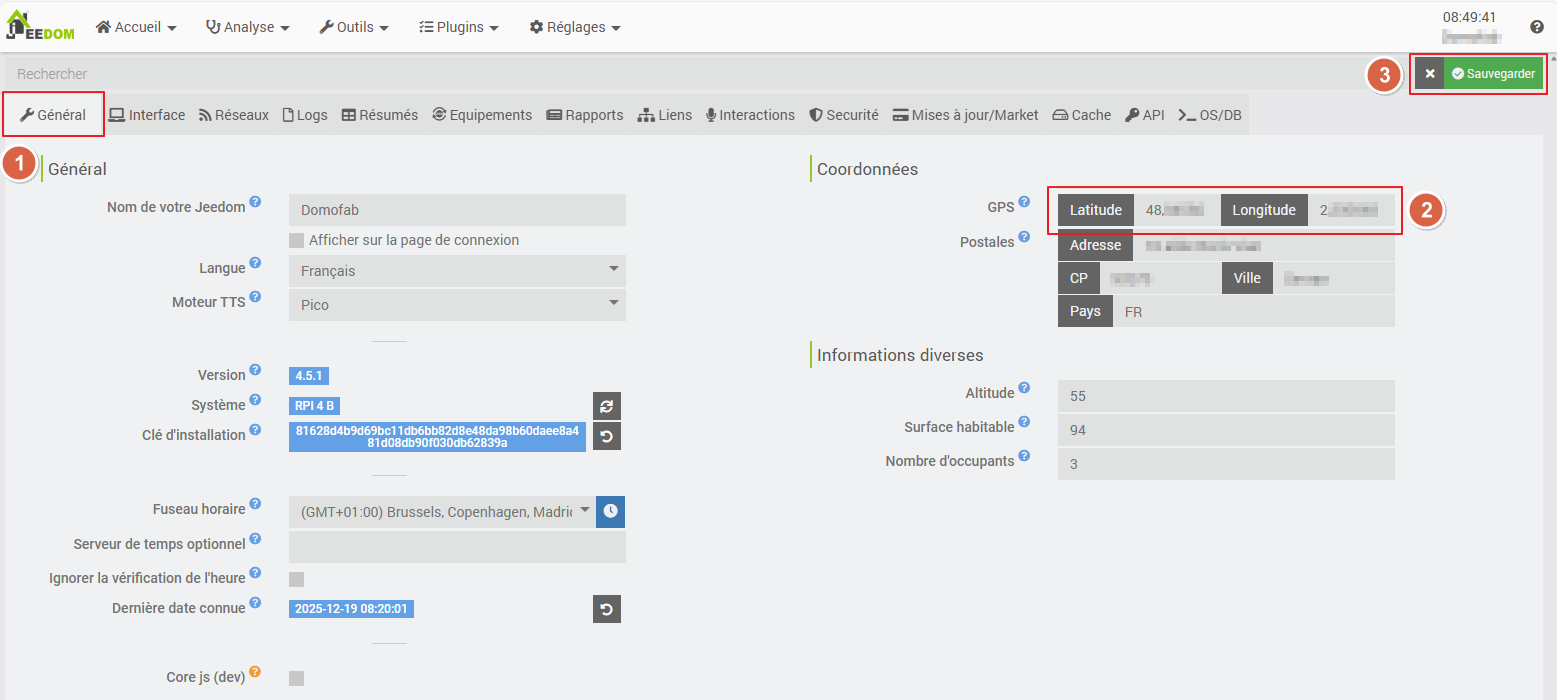Click the Nom de votre Jeedom field
This screenshot has width=1557, height=700.
457,210
